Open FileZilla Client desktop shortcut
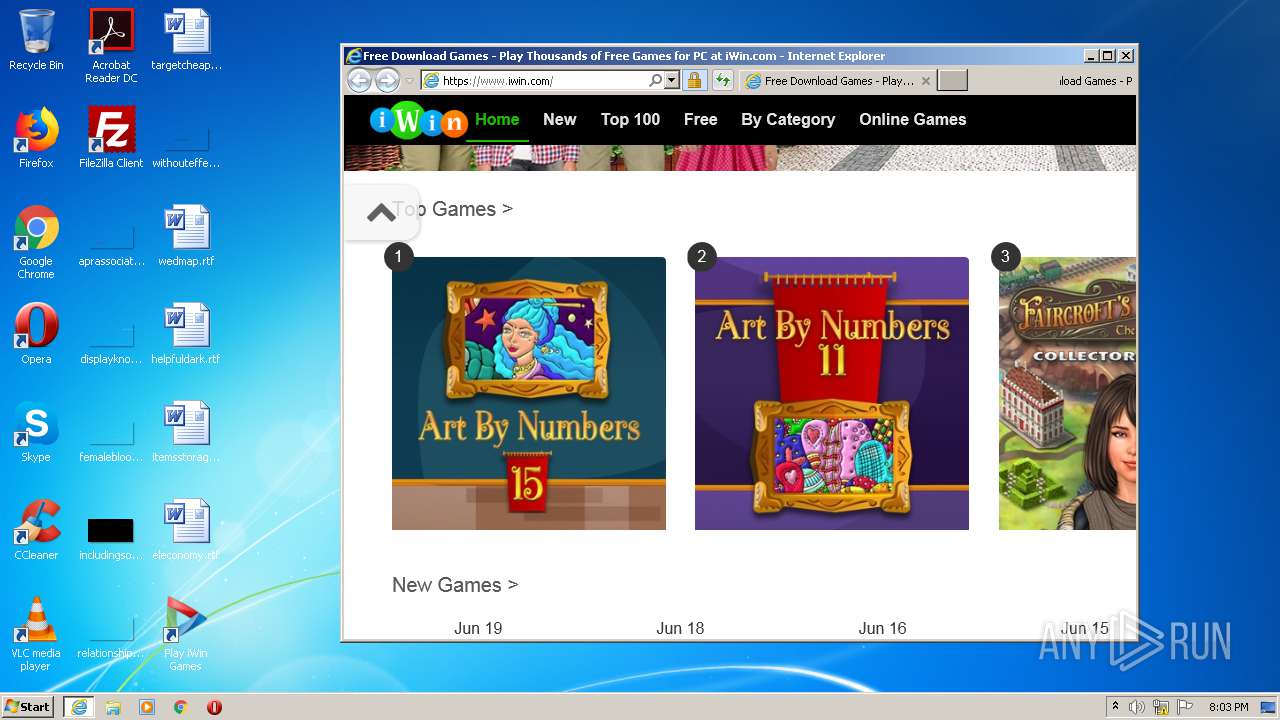 pos(111,138)
